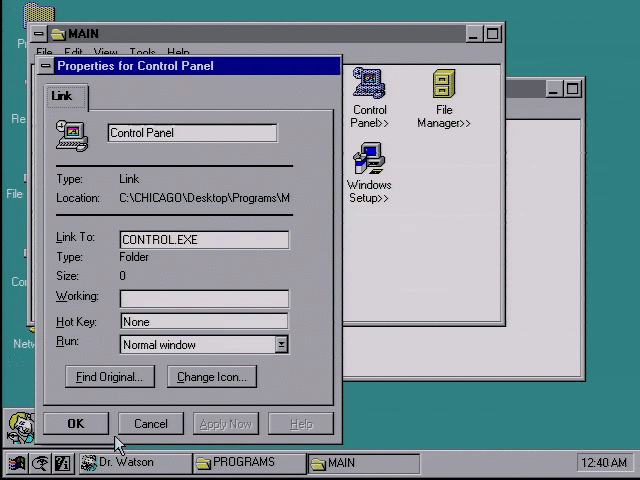
Task: Confirm with the OK button
Action: pyautogui.click(x=76, y=424)
